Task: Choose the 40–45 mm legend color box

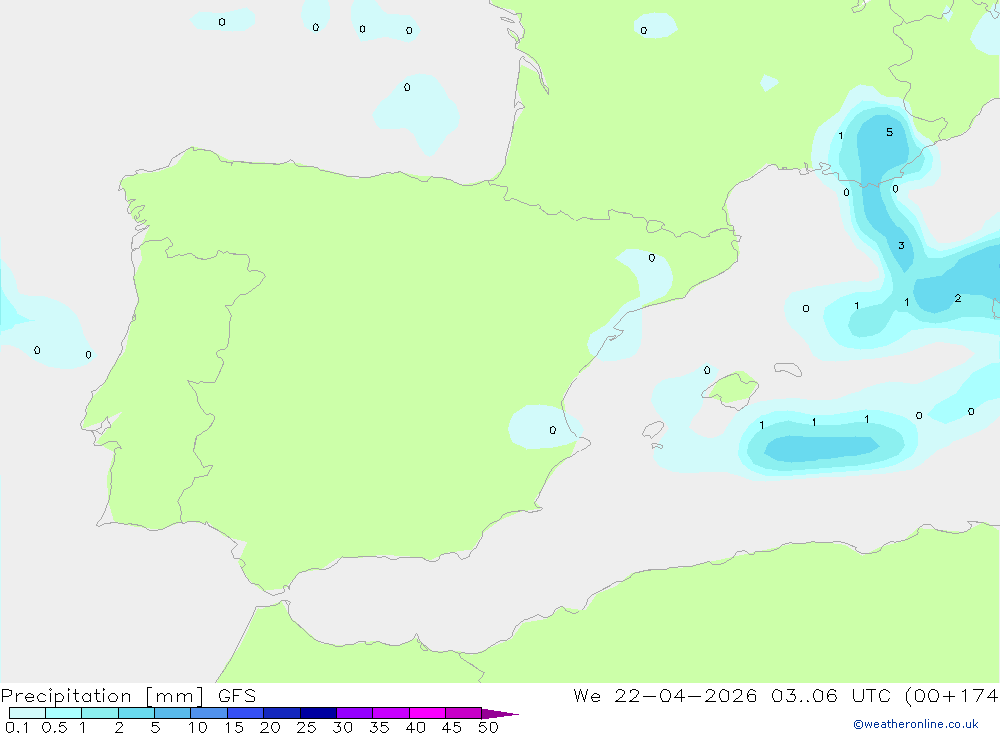Action: [x=427, y=713]
